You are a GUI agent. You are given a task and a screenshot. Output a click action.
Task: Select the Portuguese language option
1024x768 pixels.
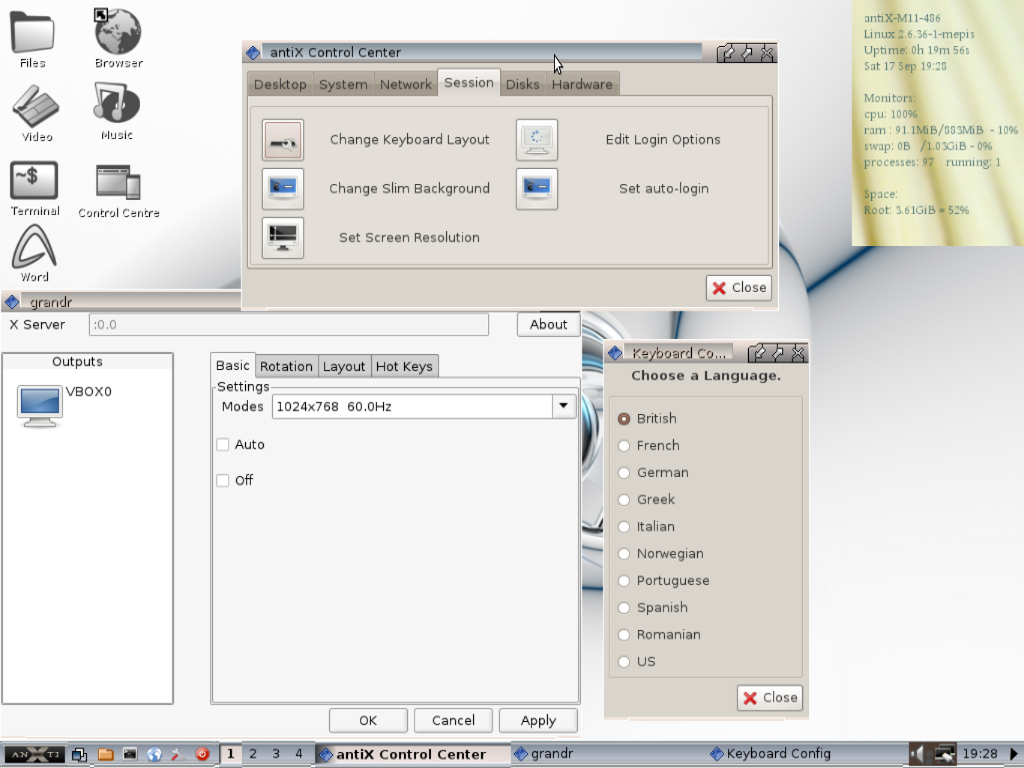click(624, 581)
